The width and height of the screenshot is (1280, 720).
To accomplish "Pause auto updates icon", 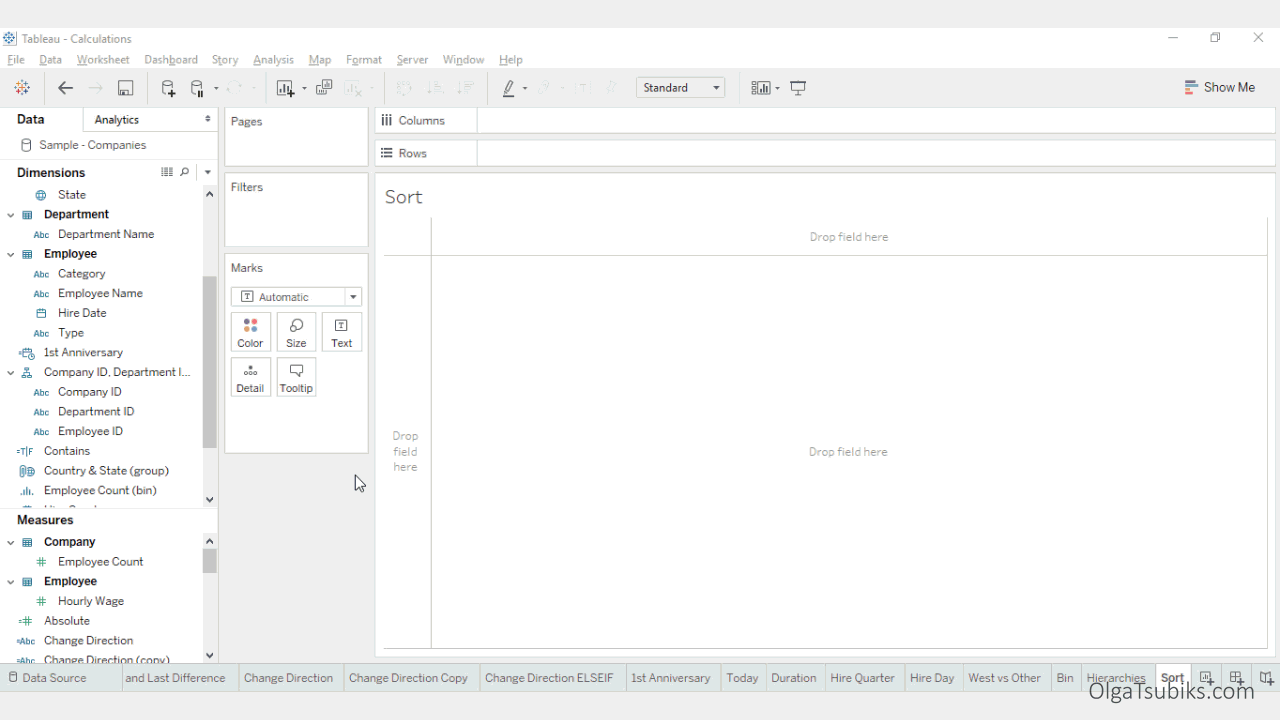I will 197,88.
